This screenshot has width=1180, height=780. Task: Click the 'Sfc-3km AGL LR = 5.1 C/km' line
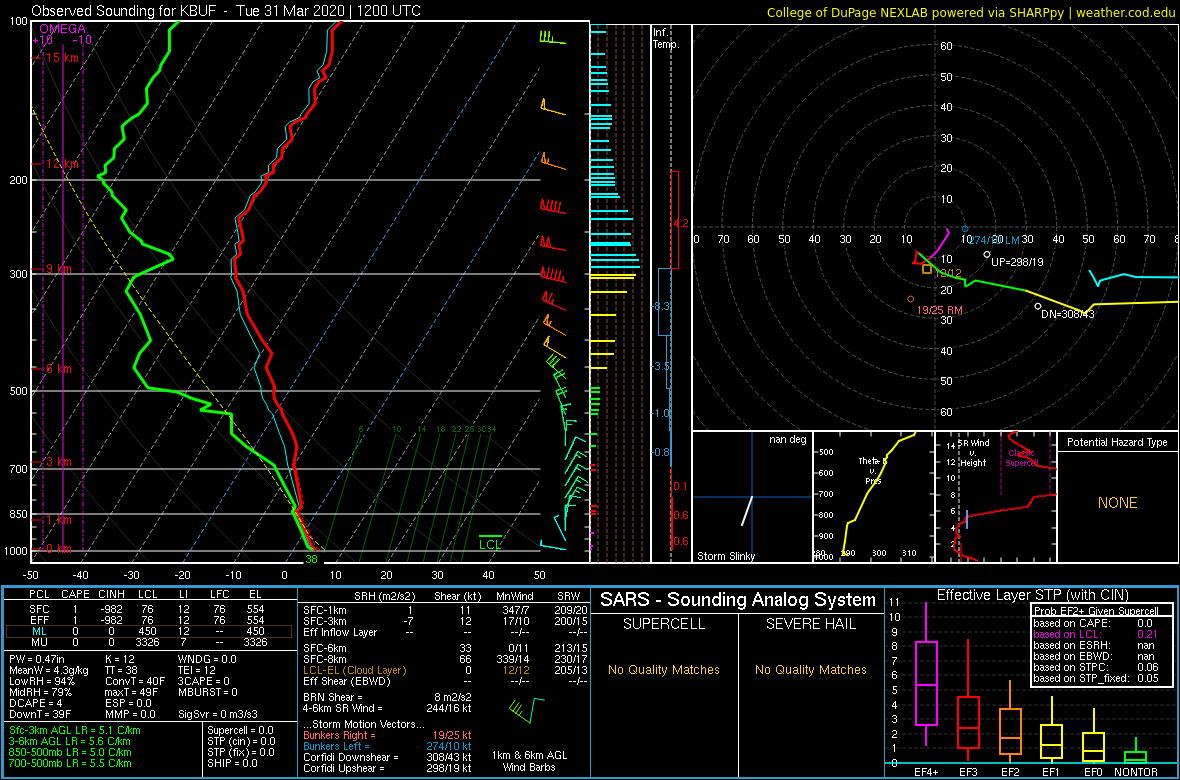(x=75, y=730)
